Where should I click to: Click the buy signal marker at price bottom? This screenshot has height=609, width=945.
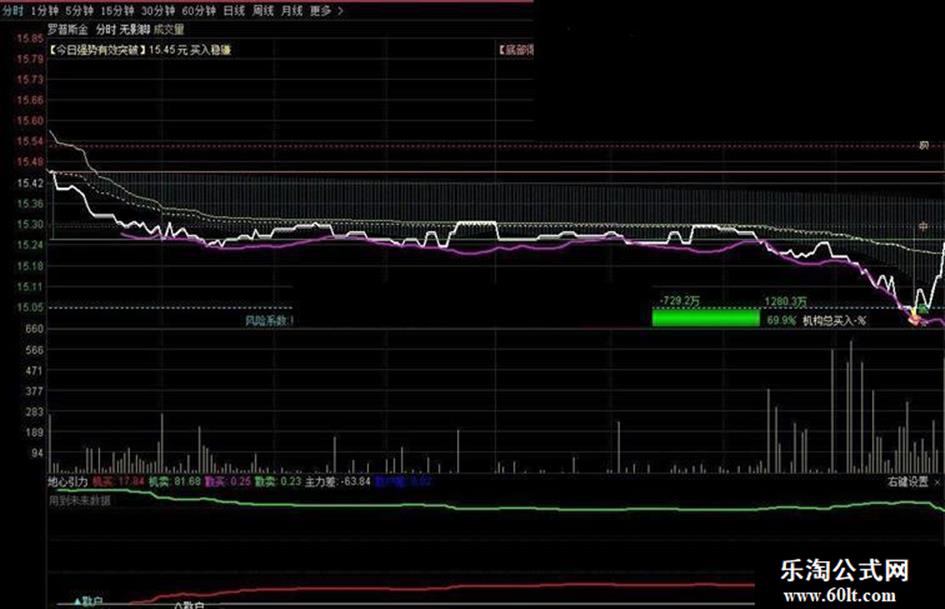click(x=915, y=318)
